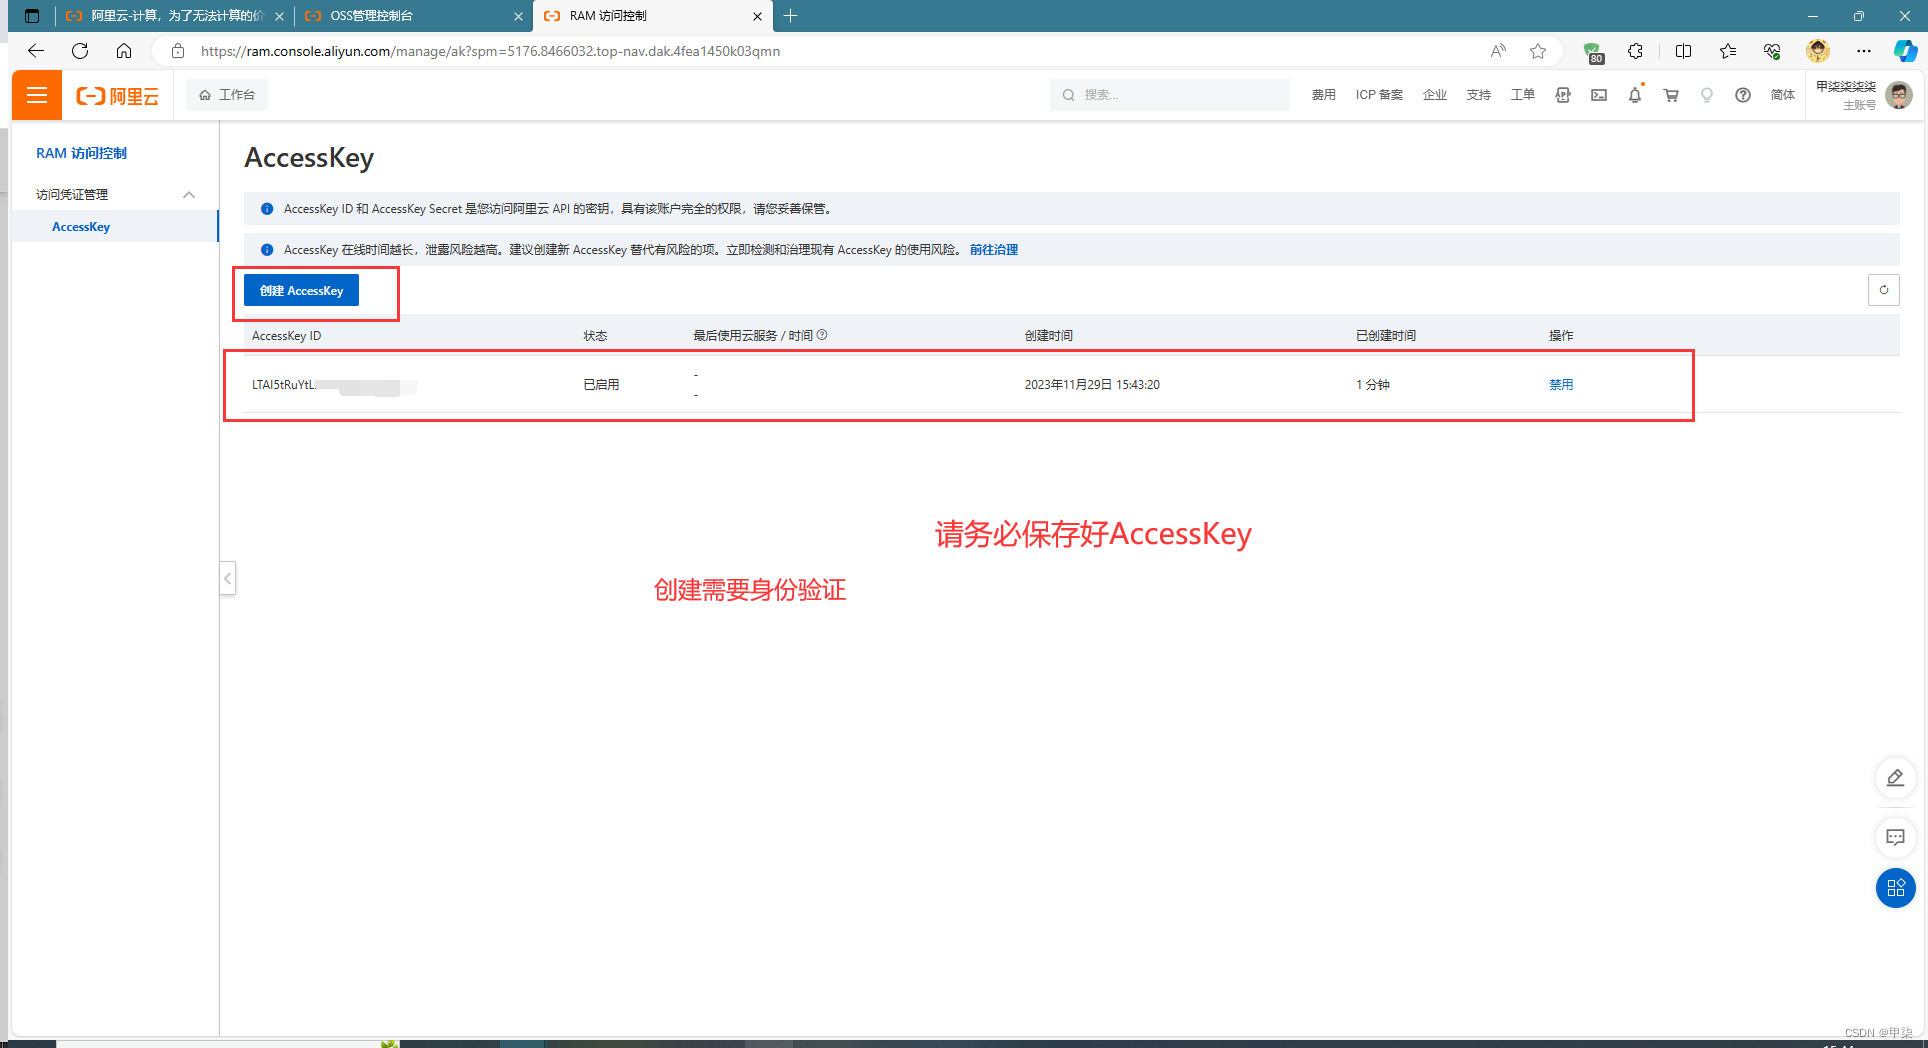Open the notifications bell
This screenshot has width=1928, height=1048.
(1635, 95)
